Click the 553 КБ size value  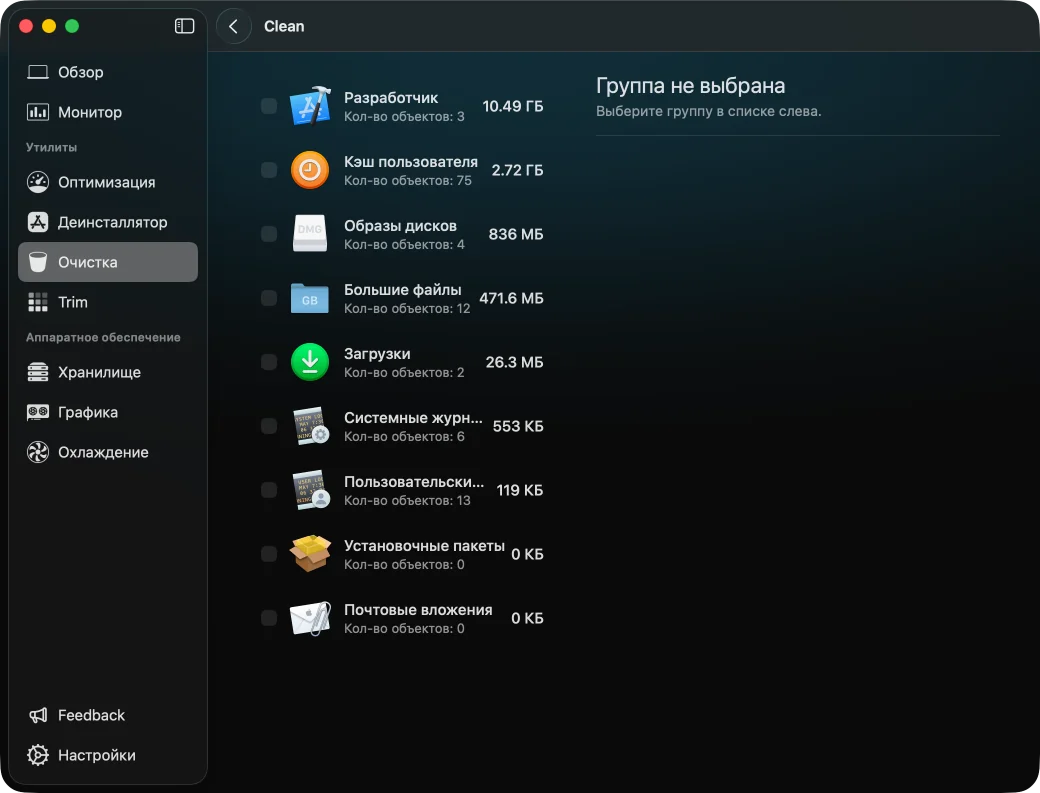tap(517, 426)
